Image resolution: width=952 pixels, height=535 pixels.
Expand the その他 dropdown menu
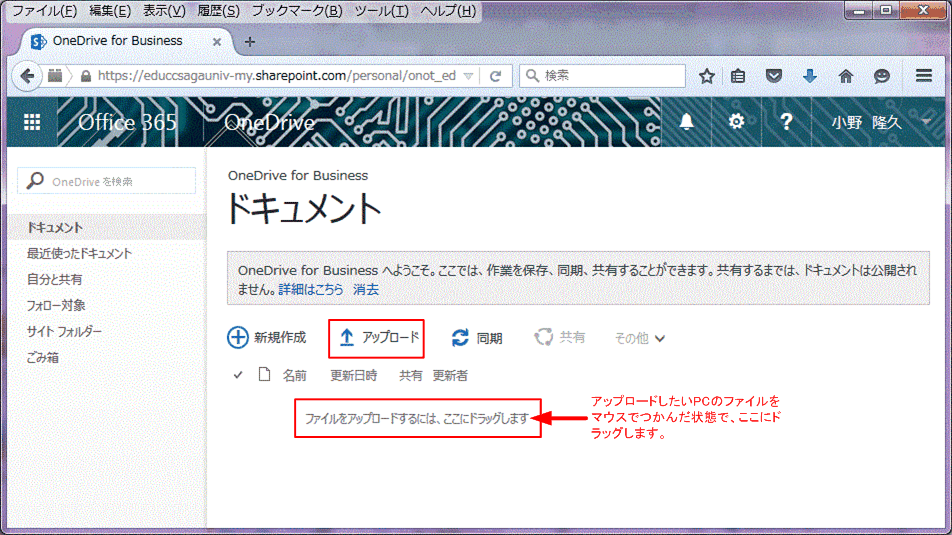[x=640, y=338]
